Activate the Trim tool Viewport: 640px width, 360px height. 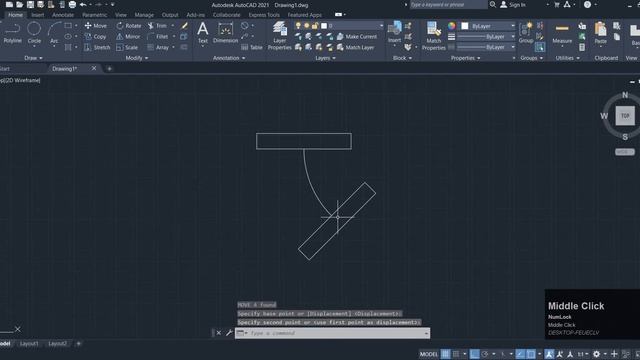tap(158, 26)
